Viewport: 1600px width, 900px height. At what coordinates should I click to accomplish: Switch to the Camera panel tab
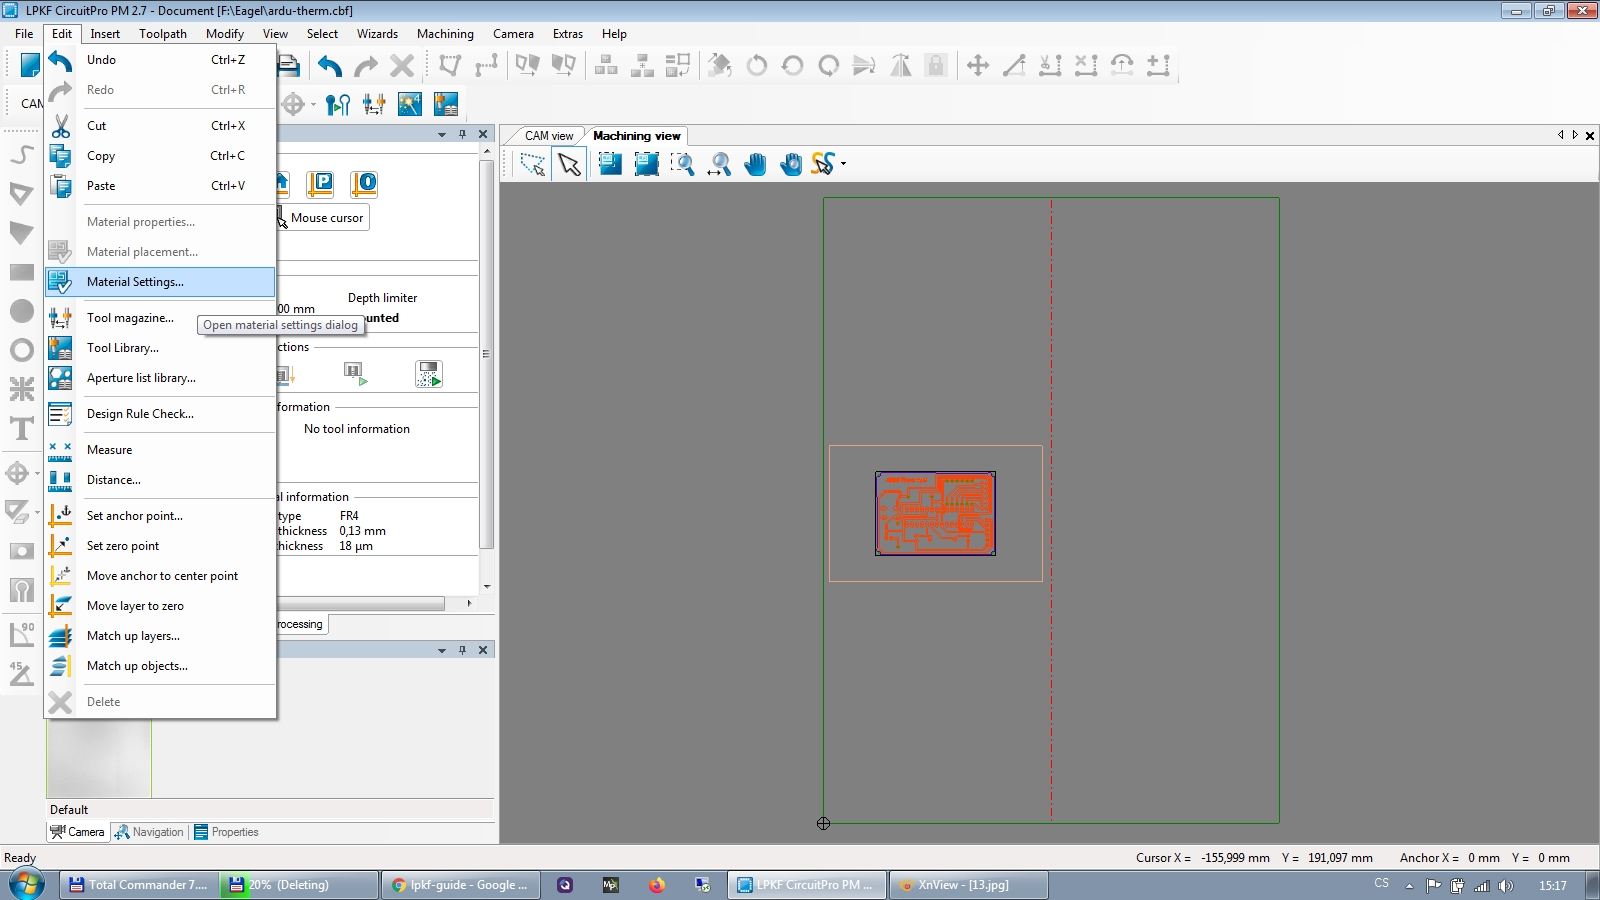[77, 832]
